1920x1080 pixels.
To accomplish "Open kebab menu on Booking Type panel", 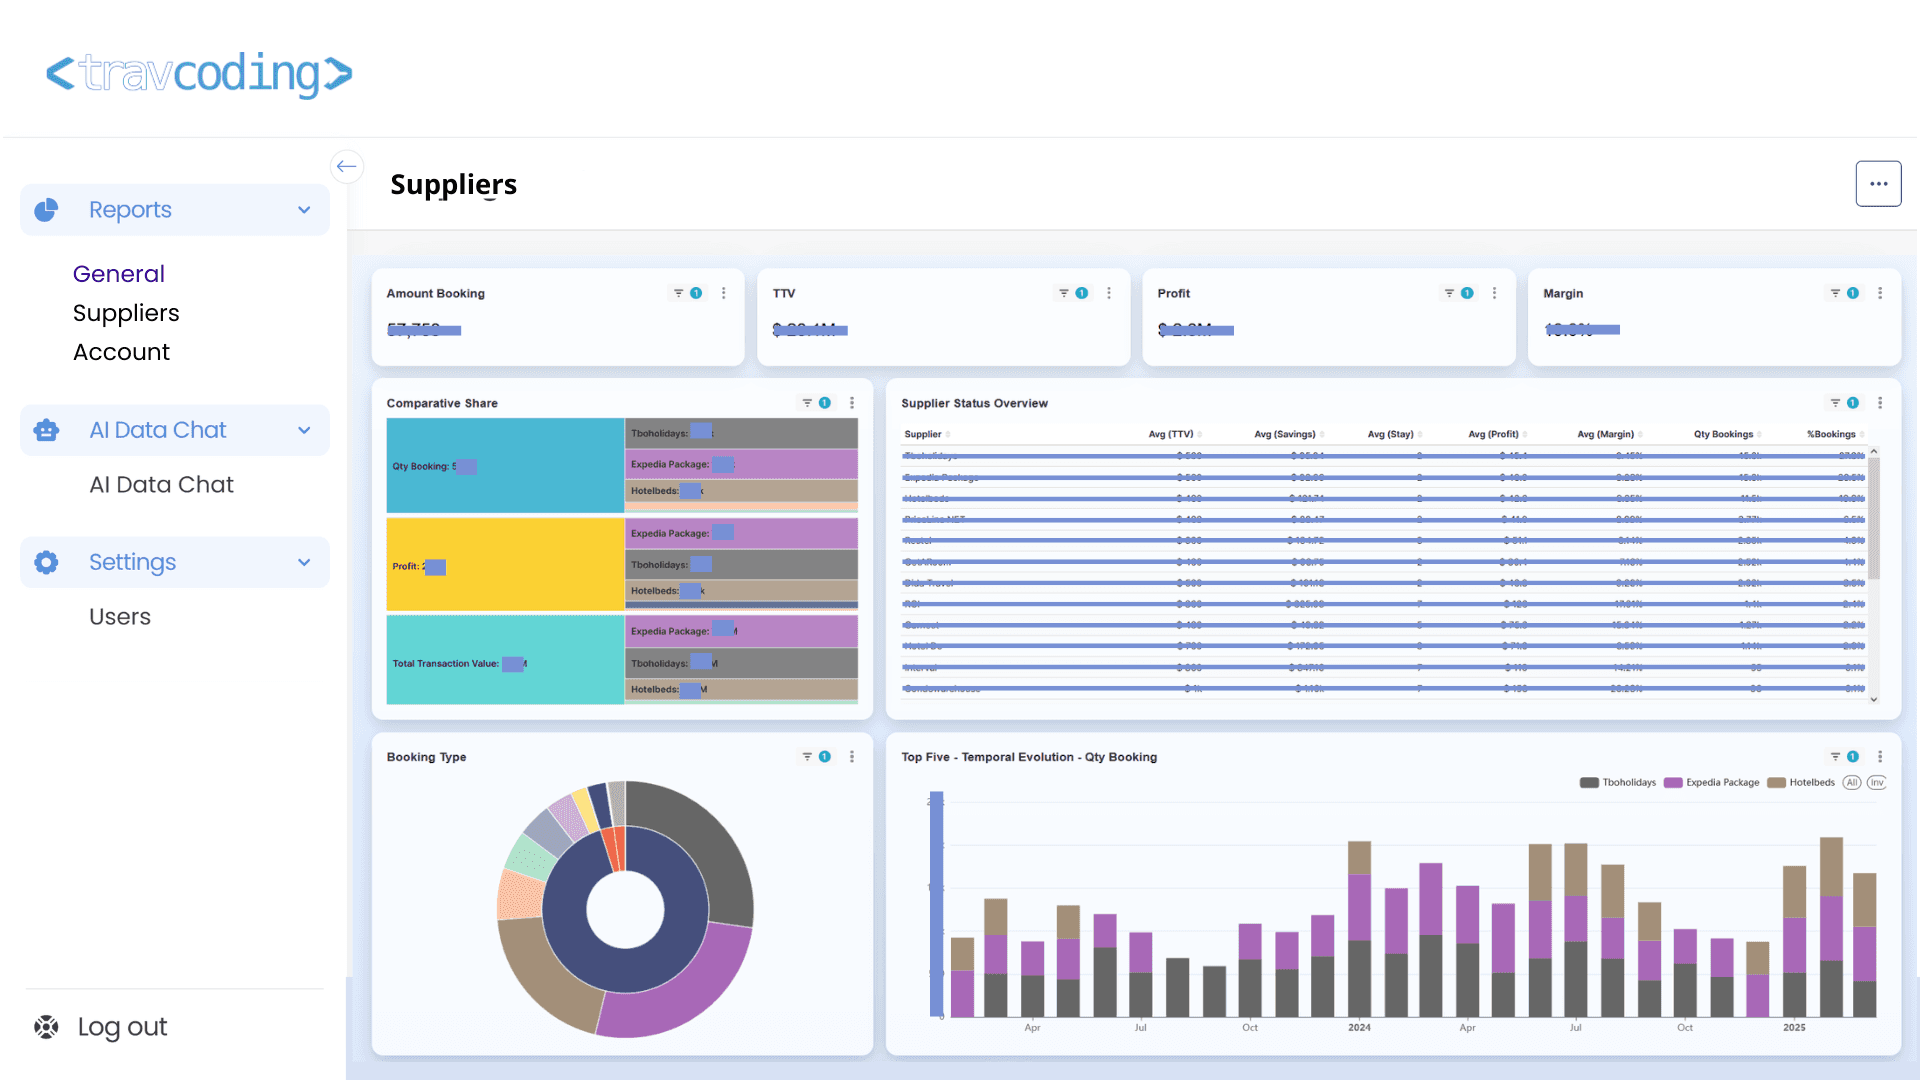I will click(x=852, y=757).
